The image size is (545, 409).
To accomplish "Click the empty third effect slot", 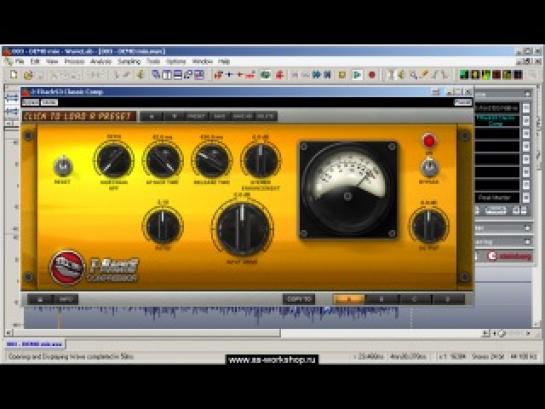I will (497, 134).
